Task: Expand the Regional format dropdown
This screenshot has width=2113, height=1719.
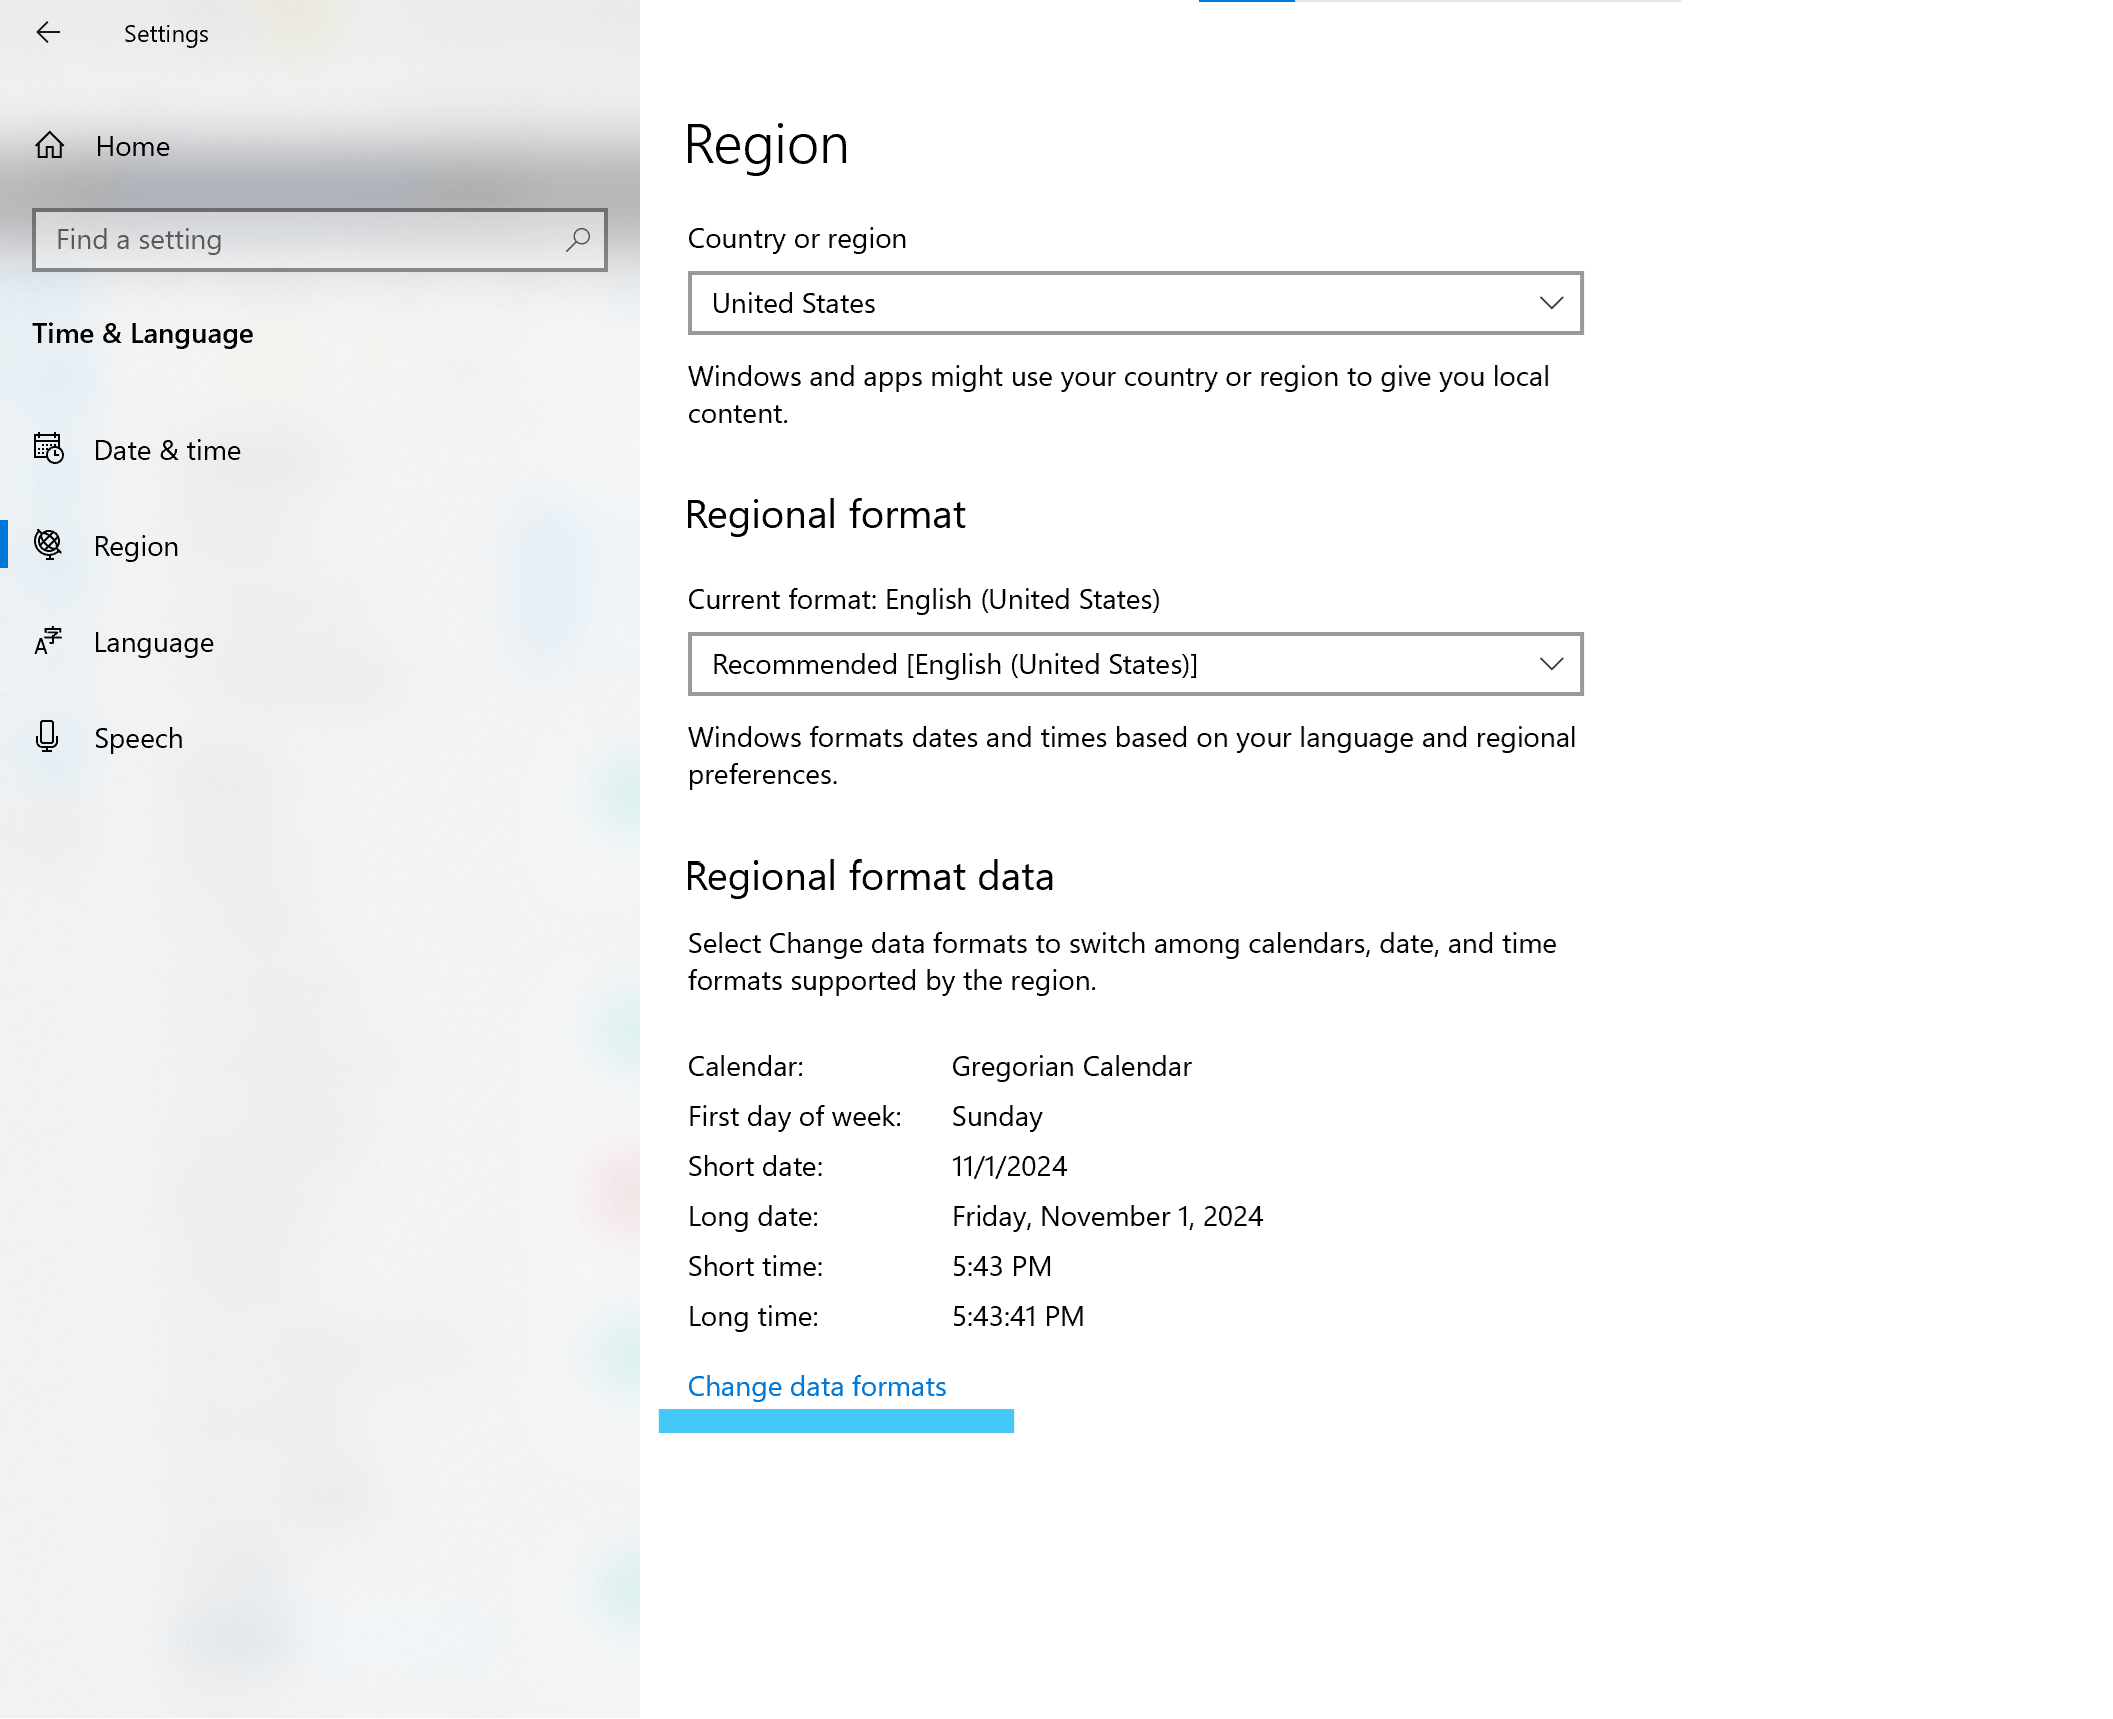Action: click(1134, 664)
